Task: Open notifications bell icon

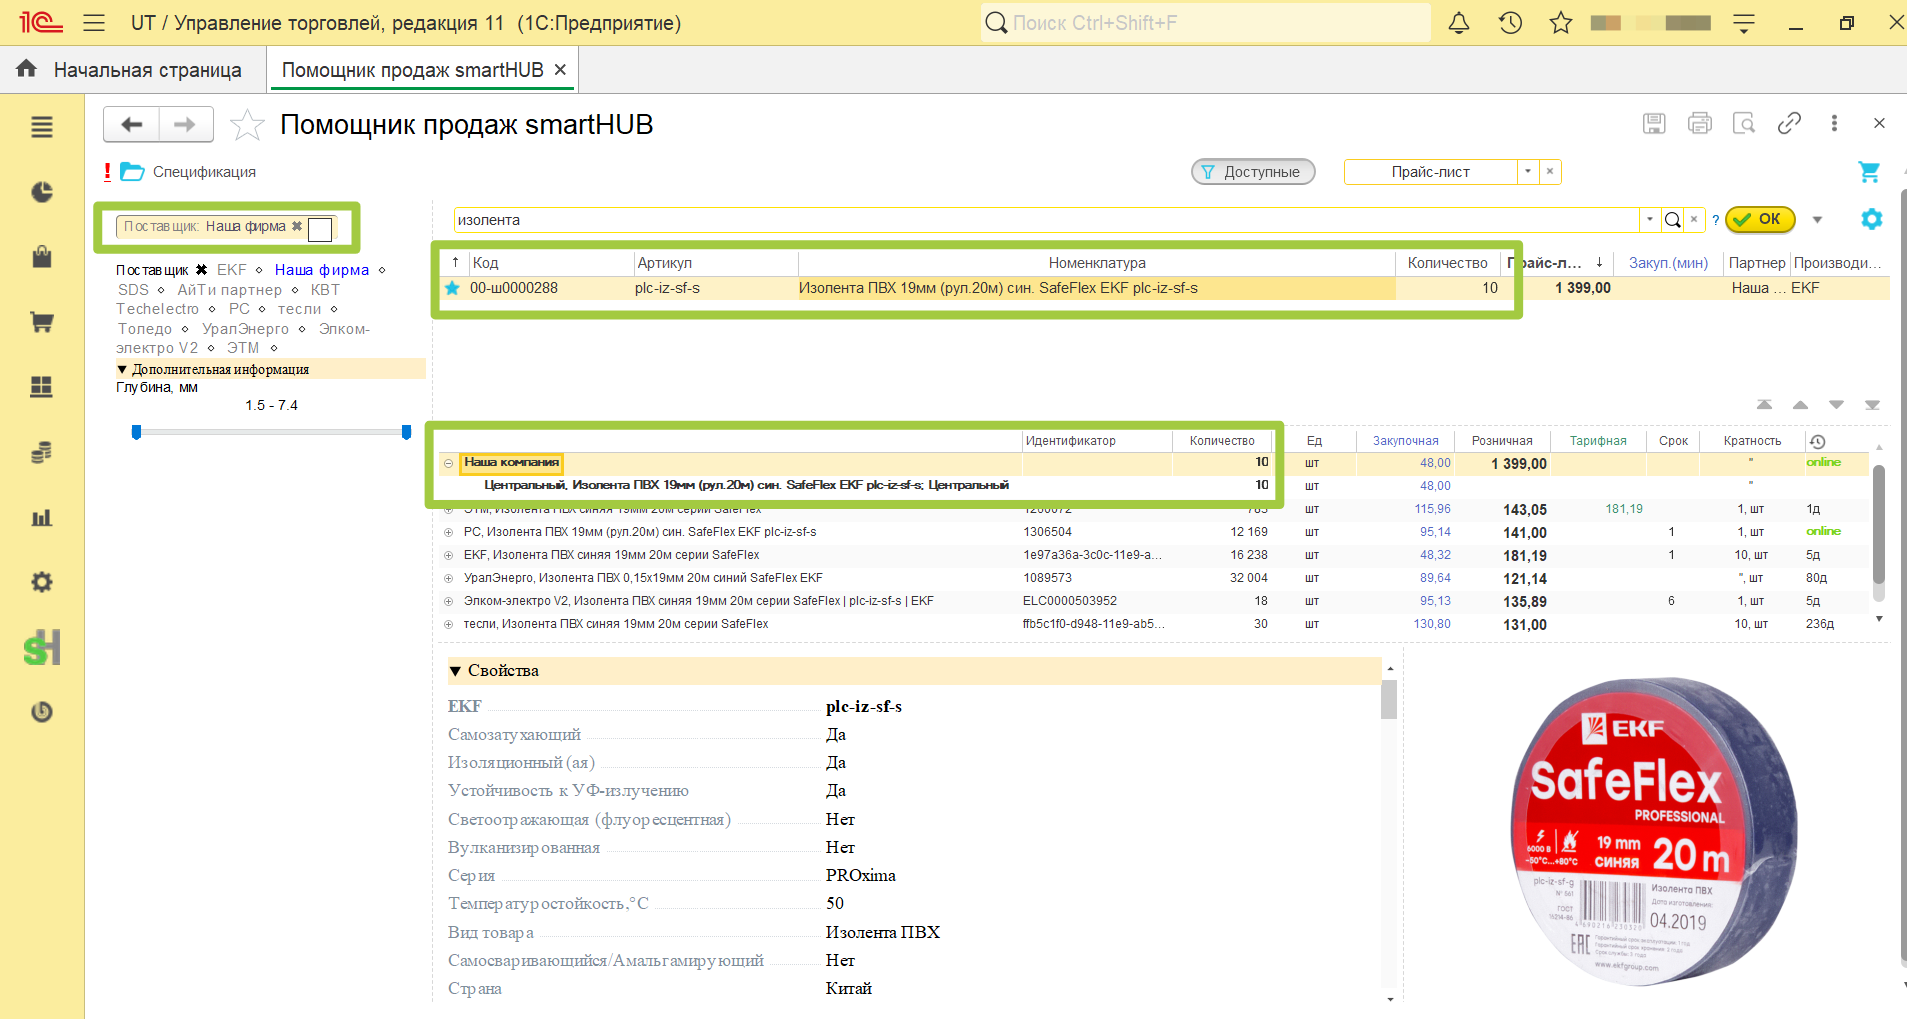Action: tap(1459, 22)
